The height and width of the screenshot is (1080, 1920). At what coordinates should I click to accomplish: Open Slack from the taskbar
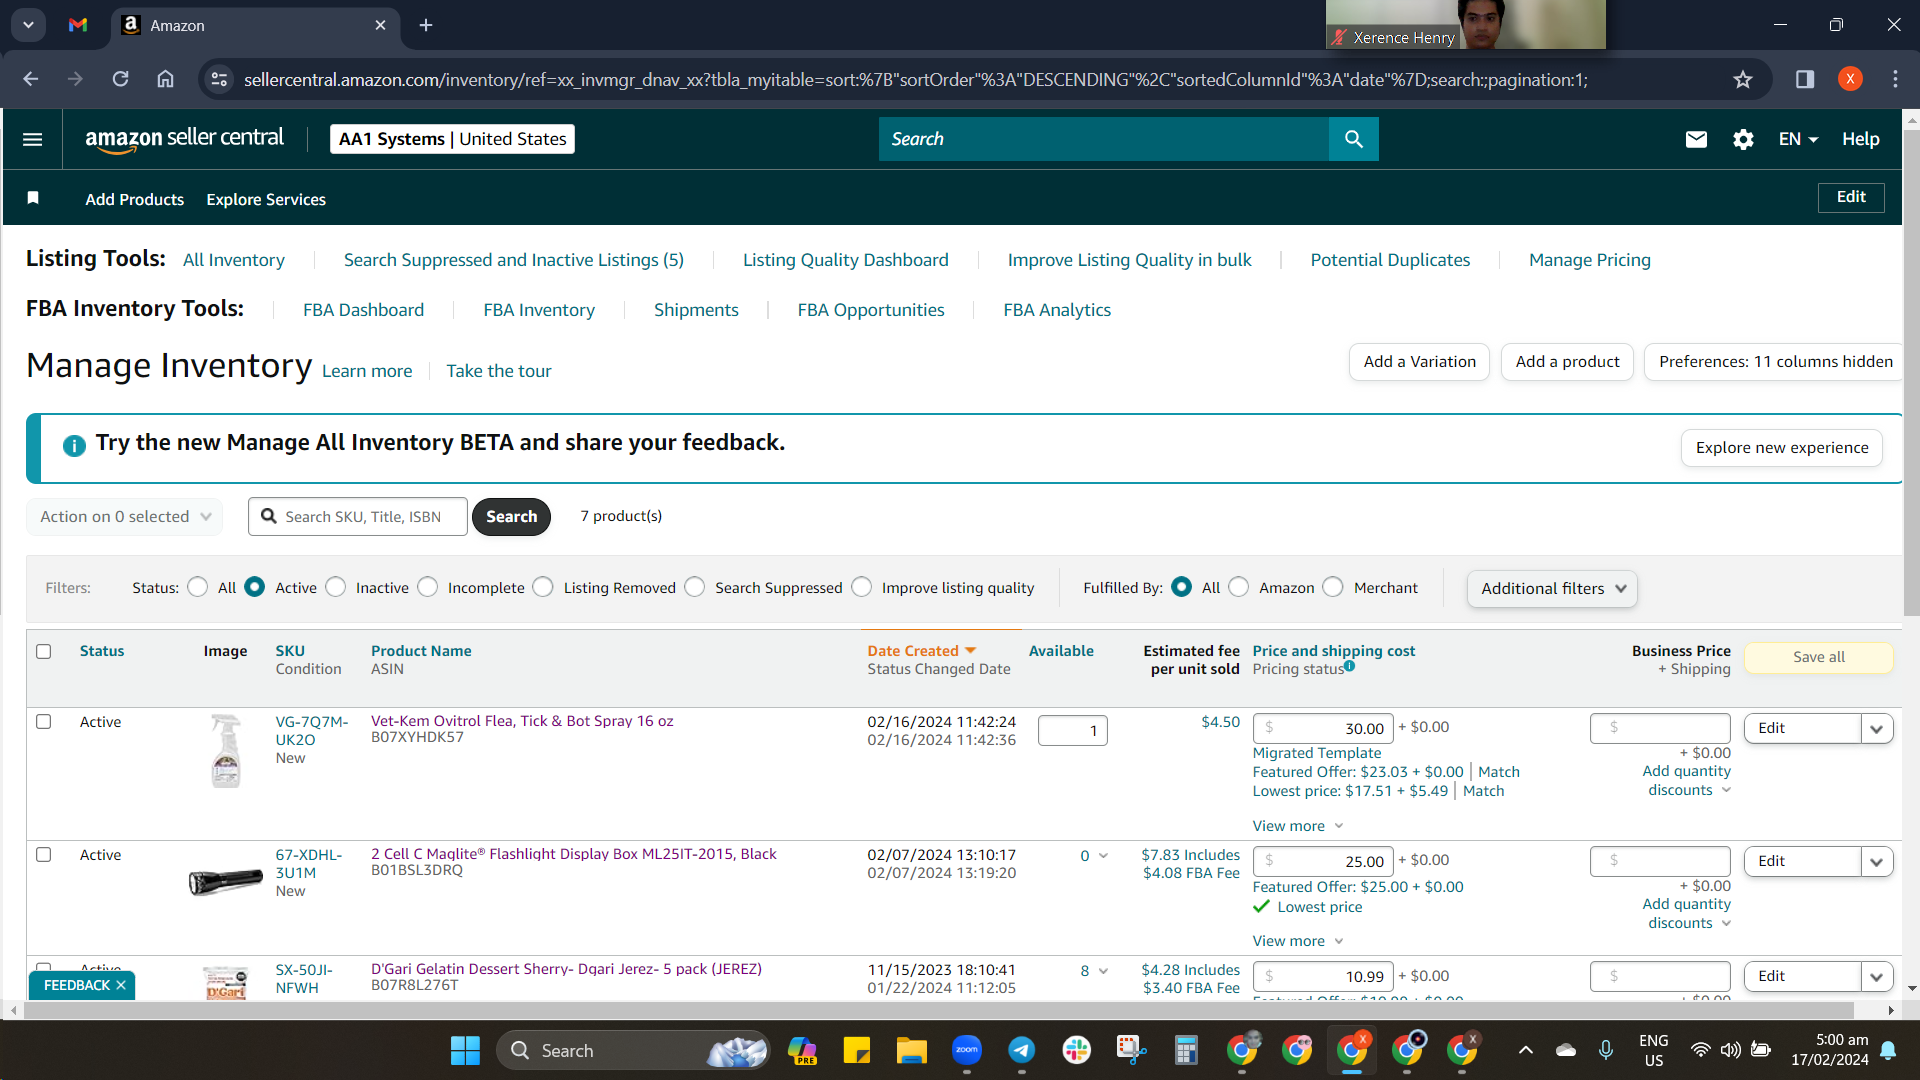click(x=1077, y=1050)
